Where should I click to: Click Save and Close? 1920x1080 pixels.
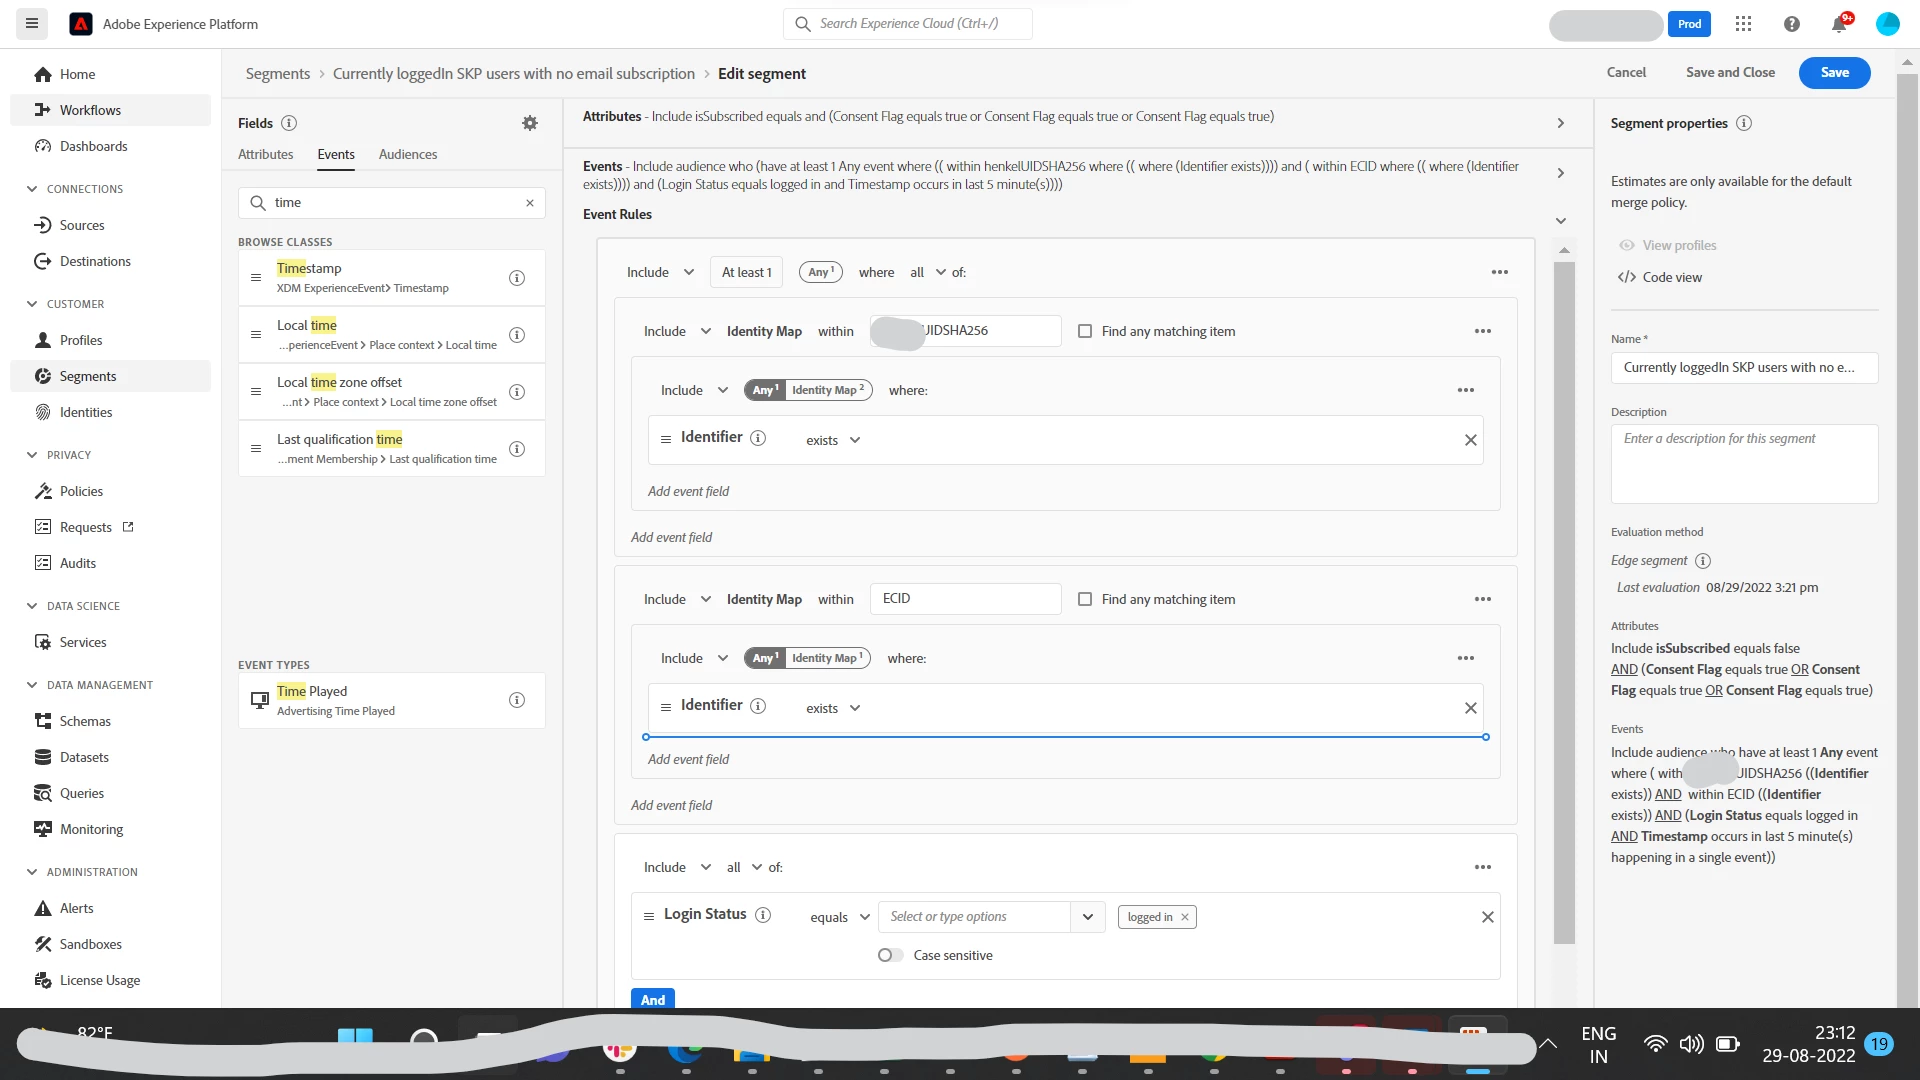[1730, 72]
